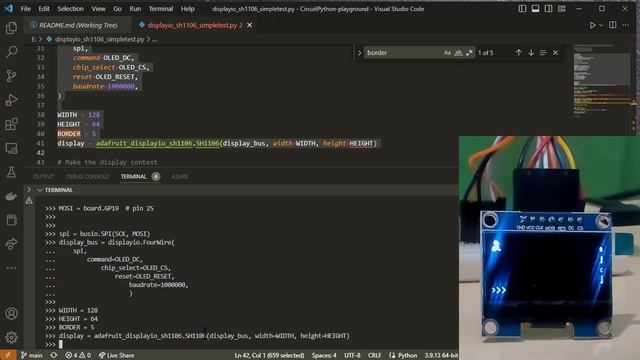640x360 pixels.
Task: Expand the Replace field toggle arrow
Action: coord(359,53)
